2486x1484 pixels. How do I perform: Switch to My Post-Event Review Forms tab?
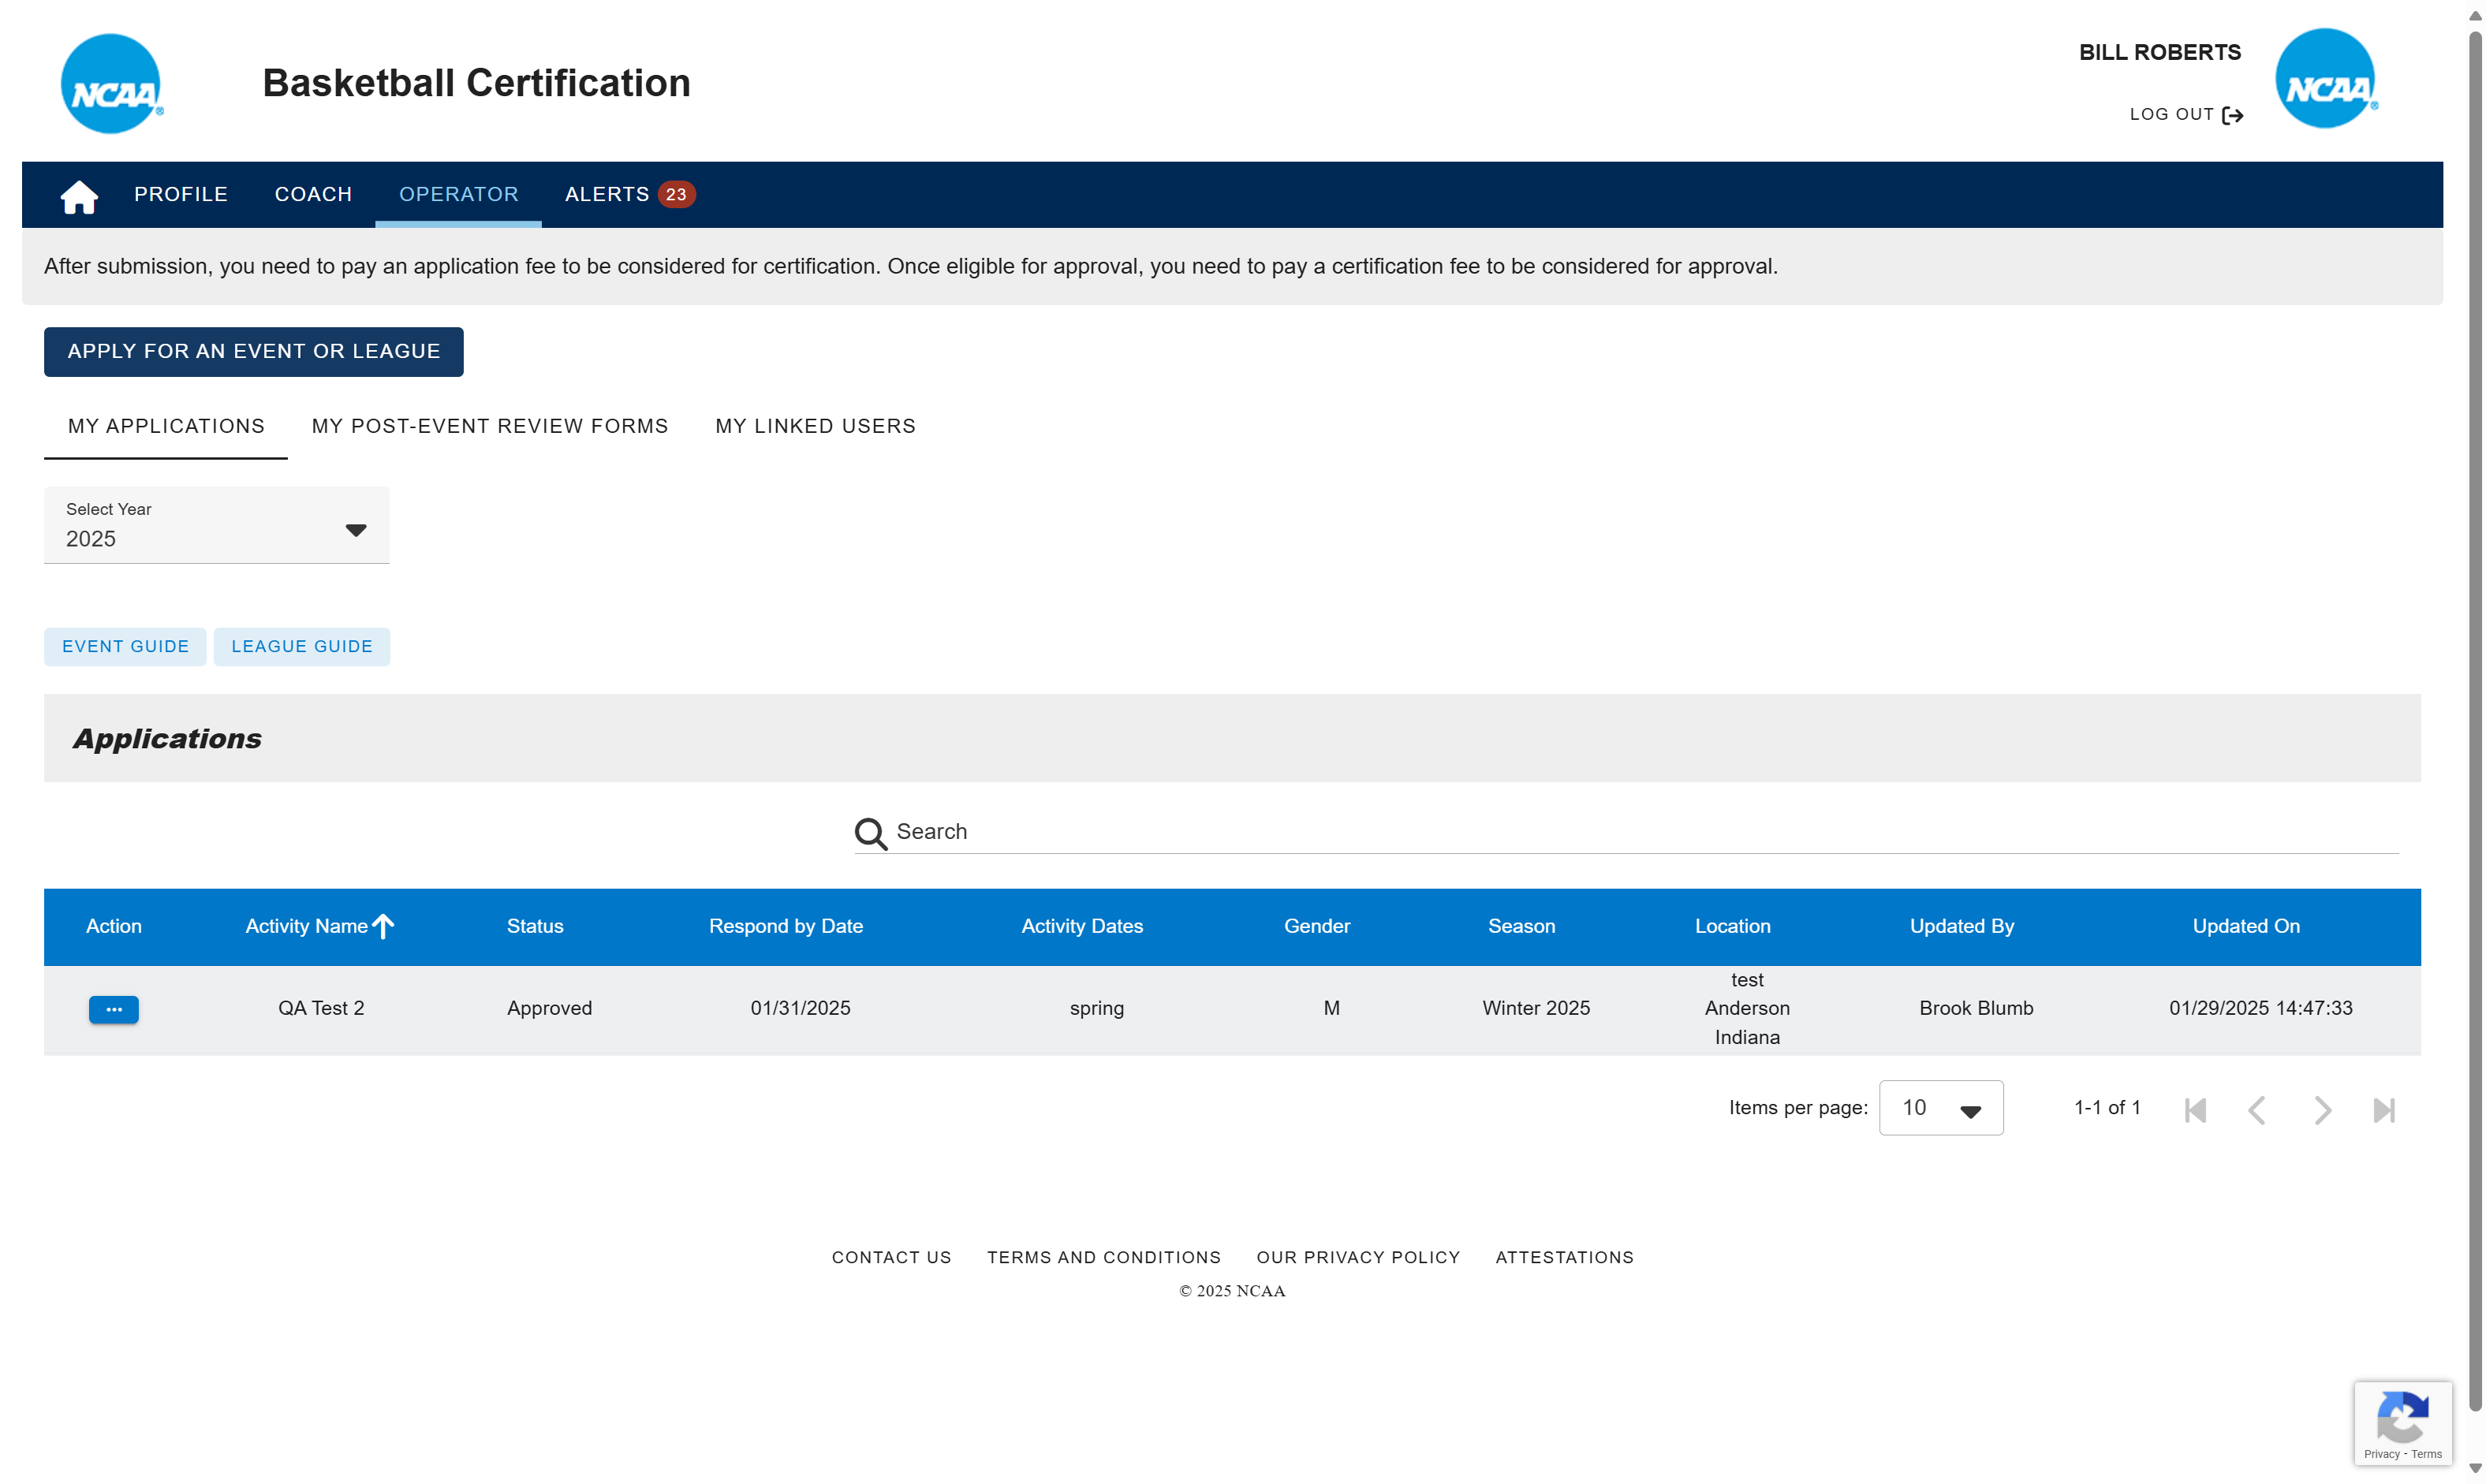[490, 426]
